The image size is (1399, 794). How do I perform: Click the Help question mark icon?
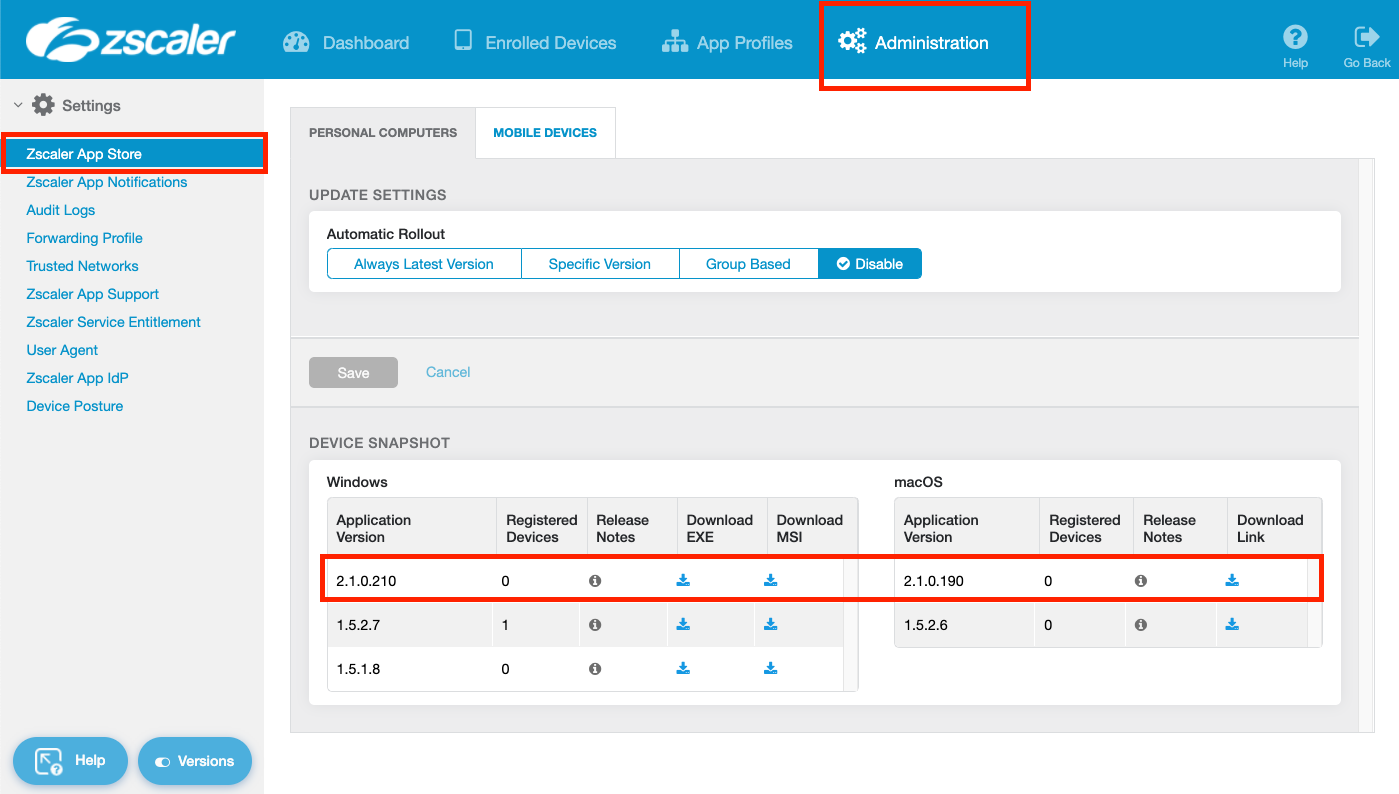click(x=1295, y=38)
